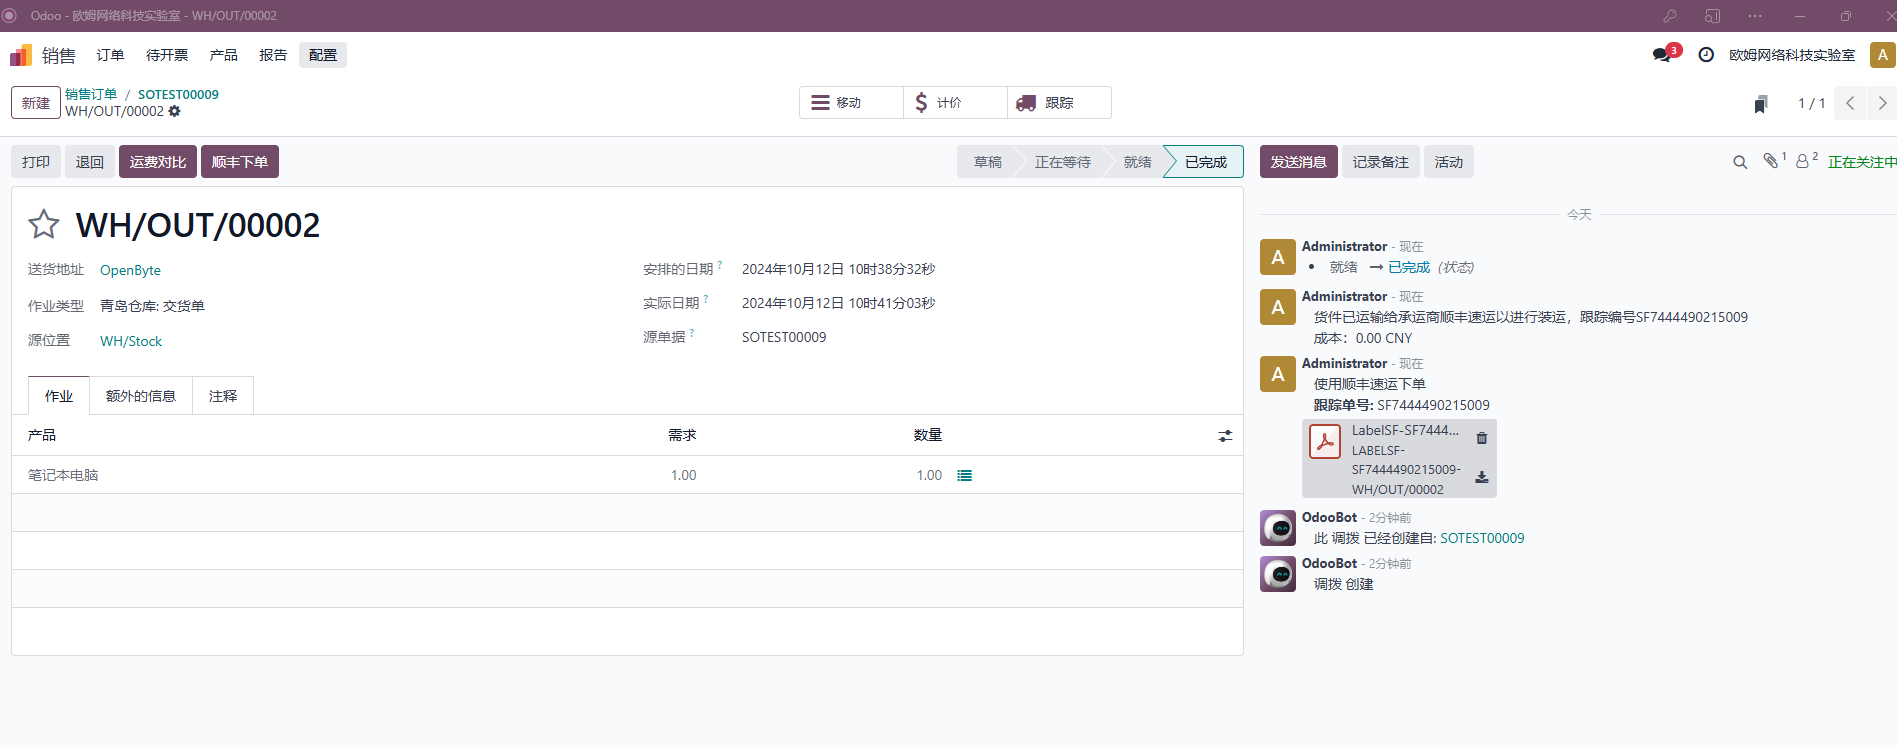
Task: Go to next record with right chevron
Action: coord(1882,103)
